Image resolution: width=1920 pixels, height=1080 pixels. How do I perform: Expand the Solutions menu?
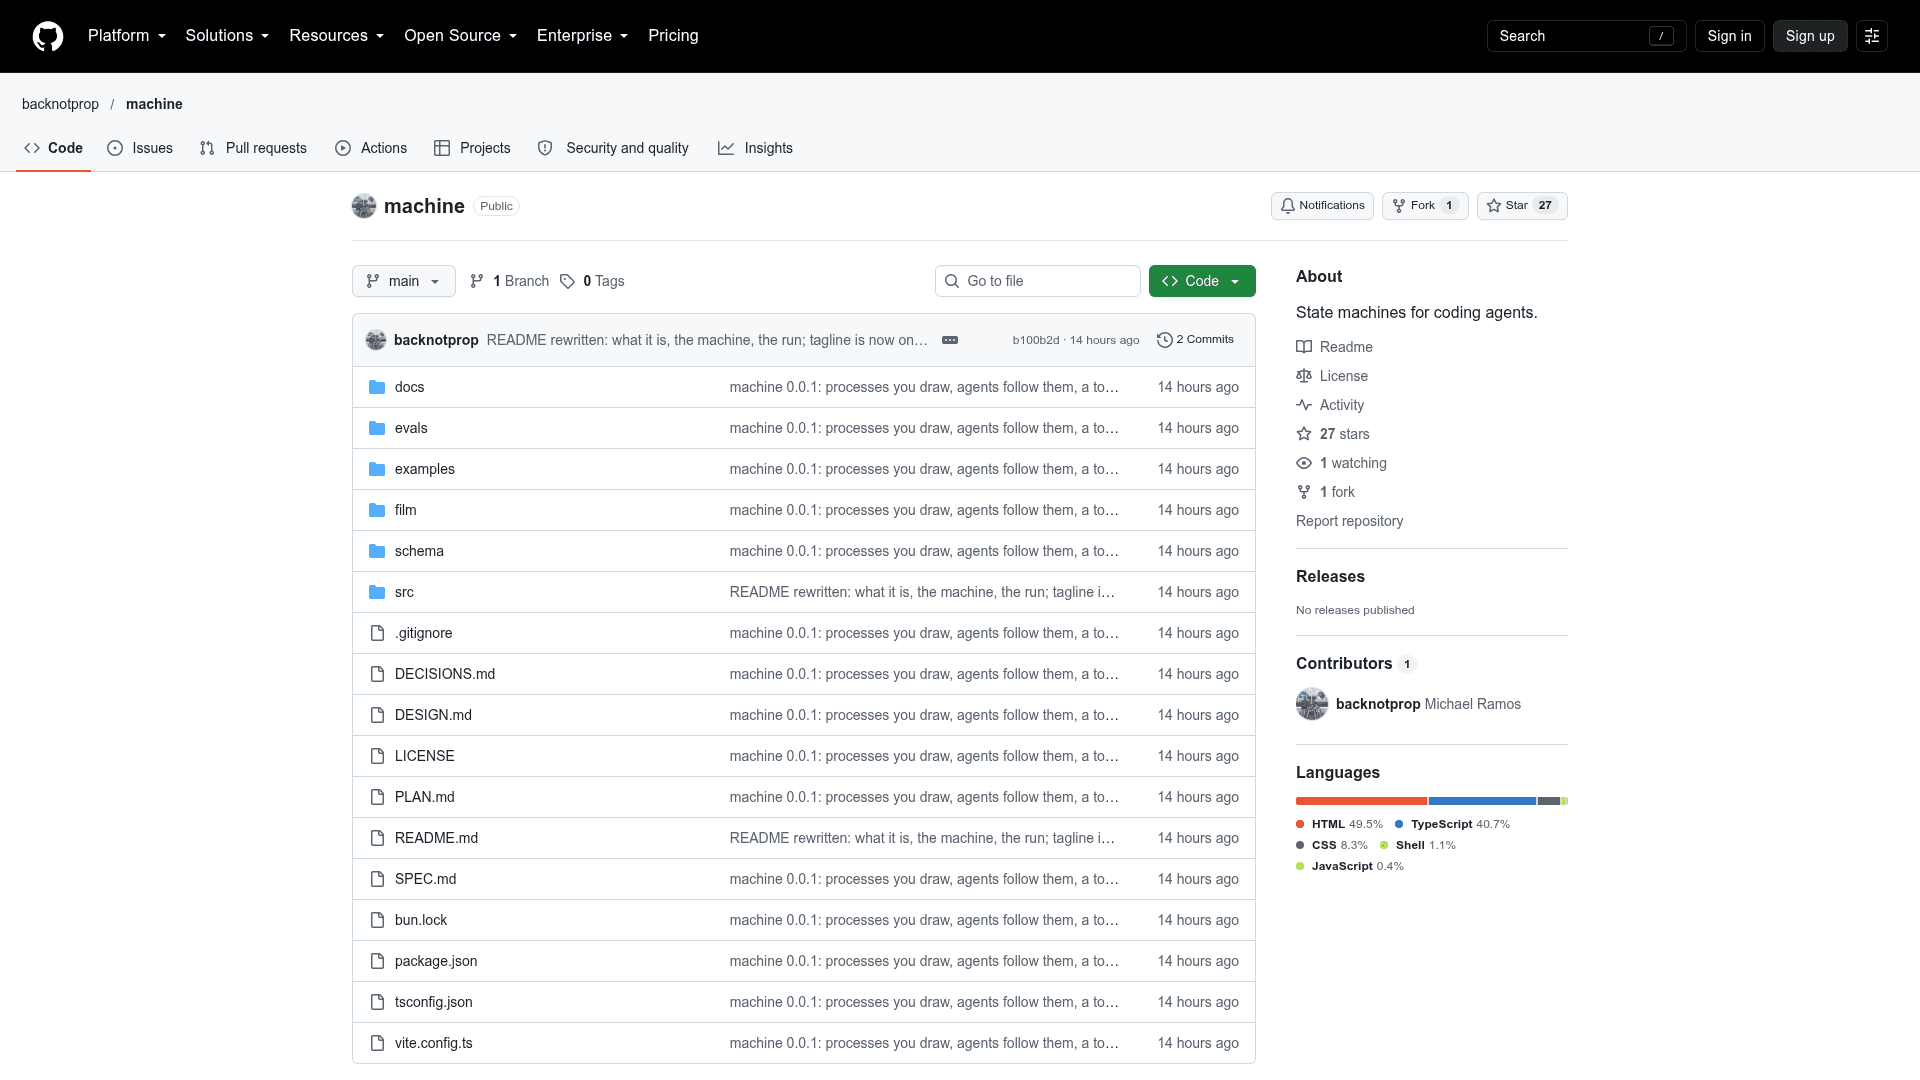(x=227, y=36)
